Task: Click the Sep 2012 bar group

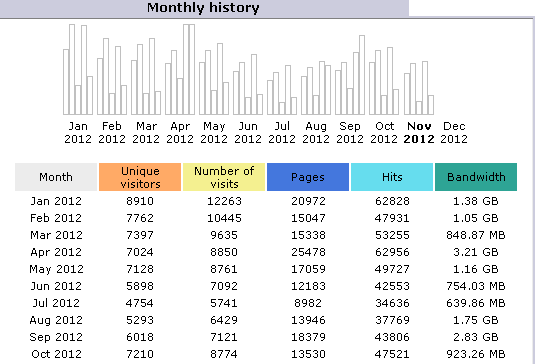Action: (350, 75)
